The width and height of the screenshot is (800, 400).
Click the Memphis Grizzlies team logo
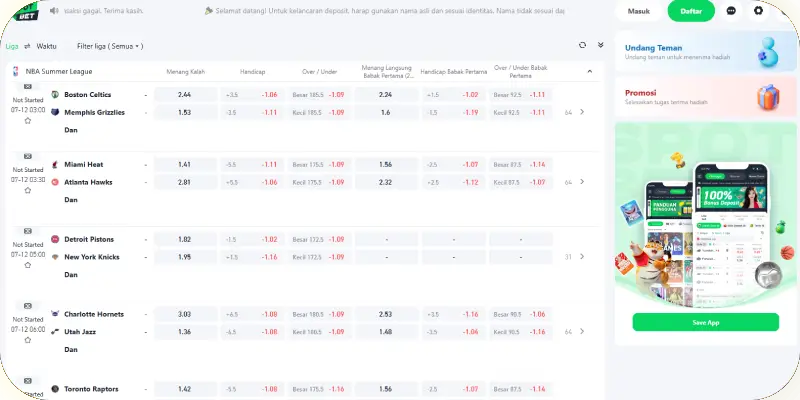[x=55, y=112]
